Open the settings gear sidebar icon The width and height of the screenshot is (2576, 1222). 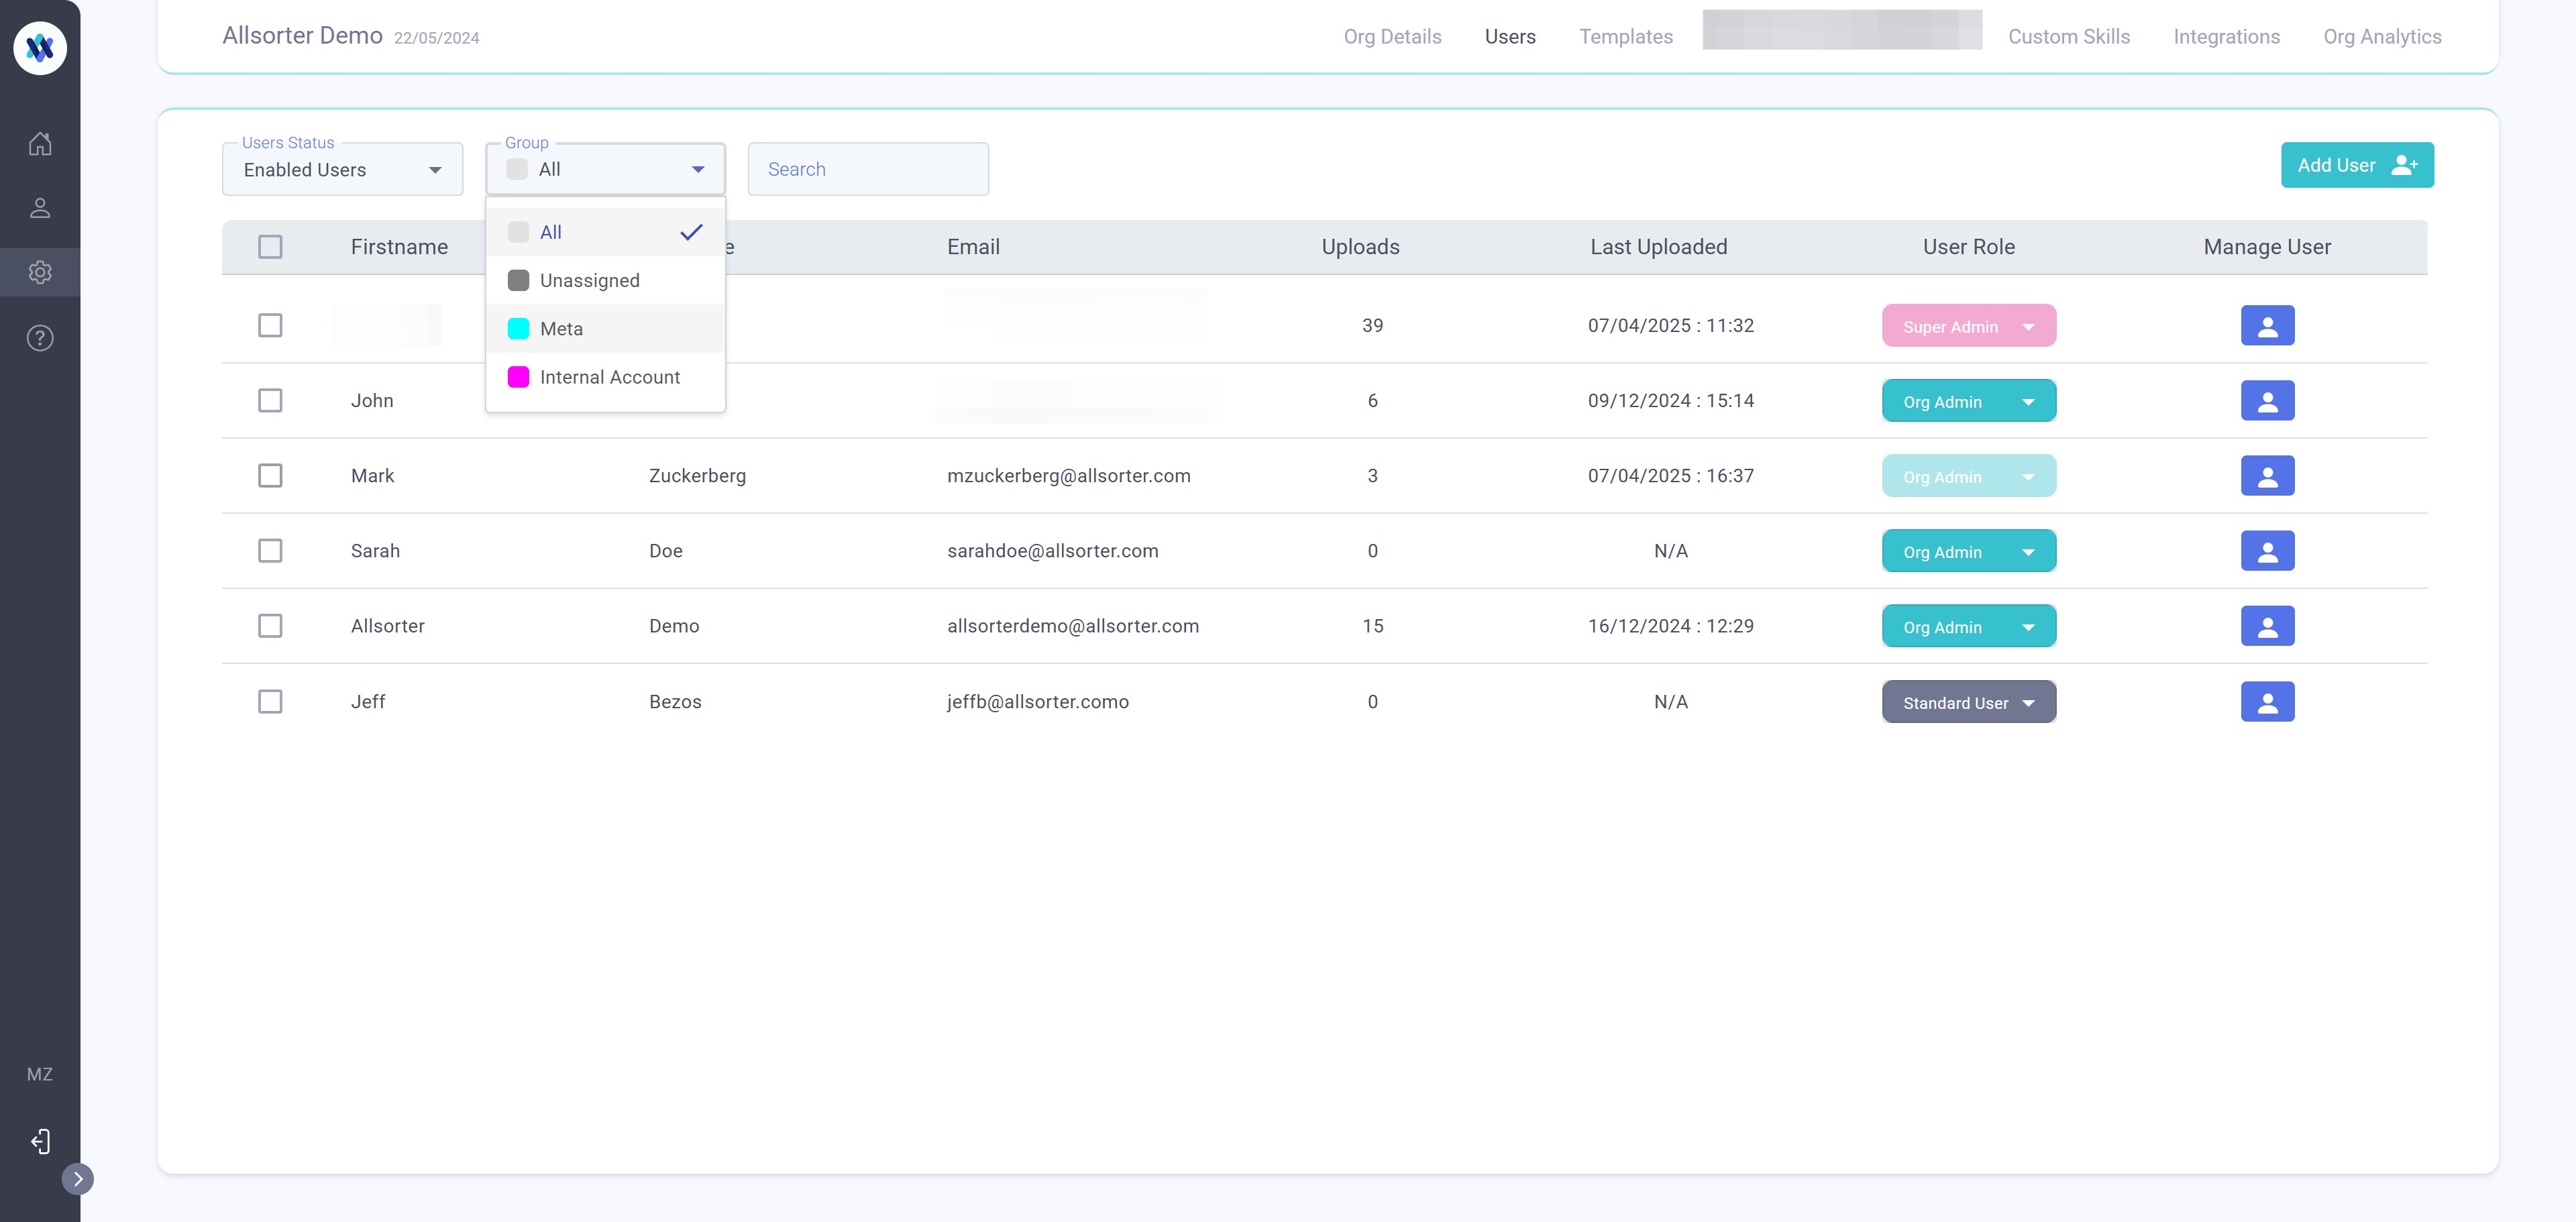(40, 272)
